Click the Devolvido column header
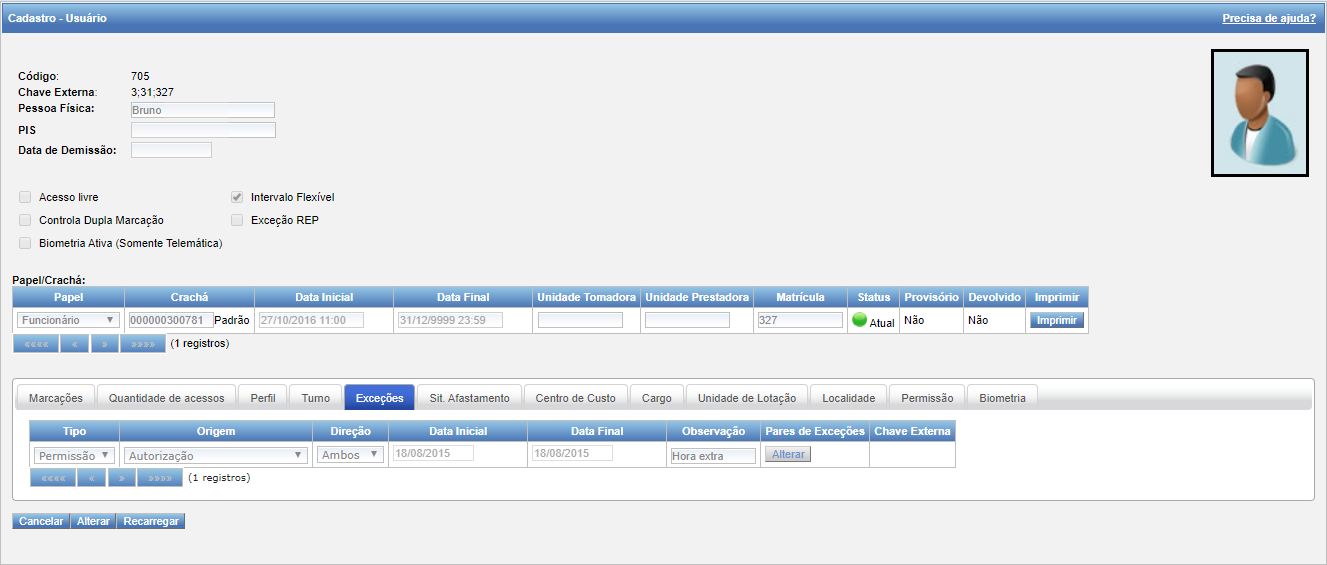Screen dimensions: 1327x565 tap(995, 297)
